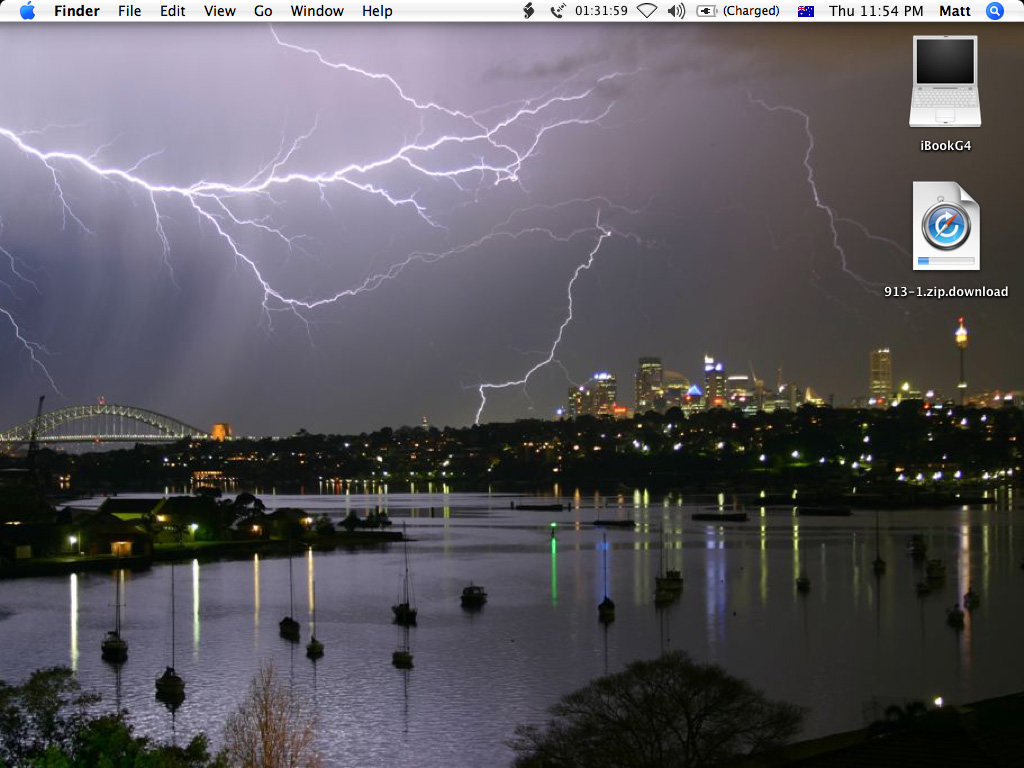Select the iBookG4 laptop drive icon
Screen dimensions: 1024x768
[945, 81]
